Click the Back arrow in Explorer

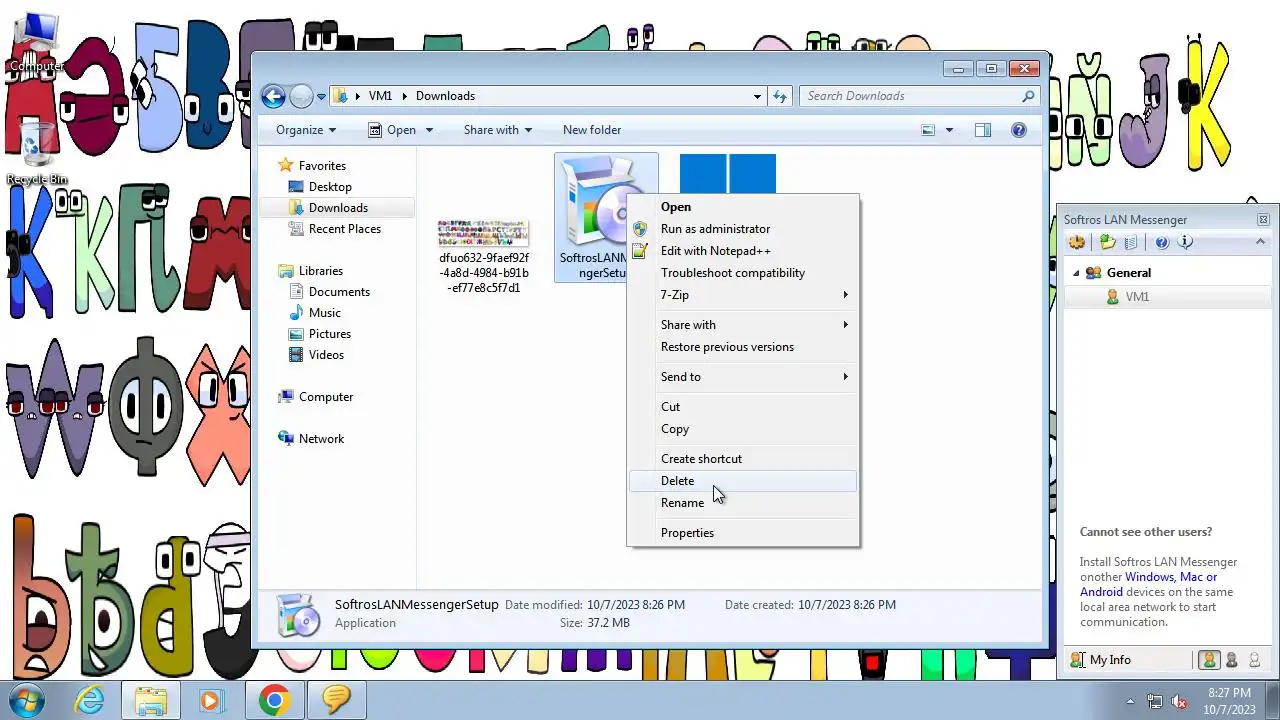pyautogui.click(x=273, y=96)
